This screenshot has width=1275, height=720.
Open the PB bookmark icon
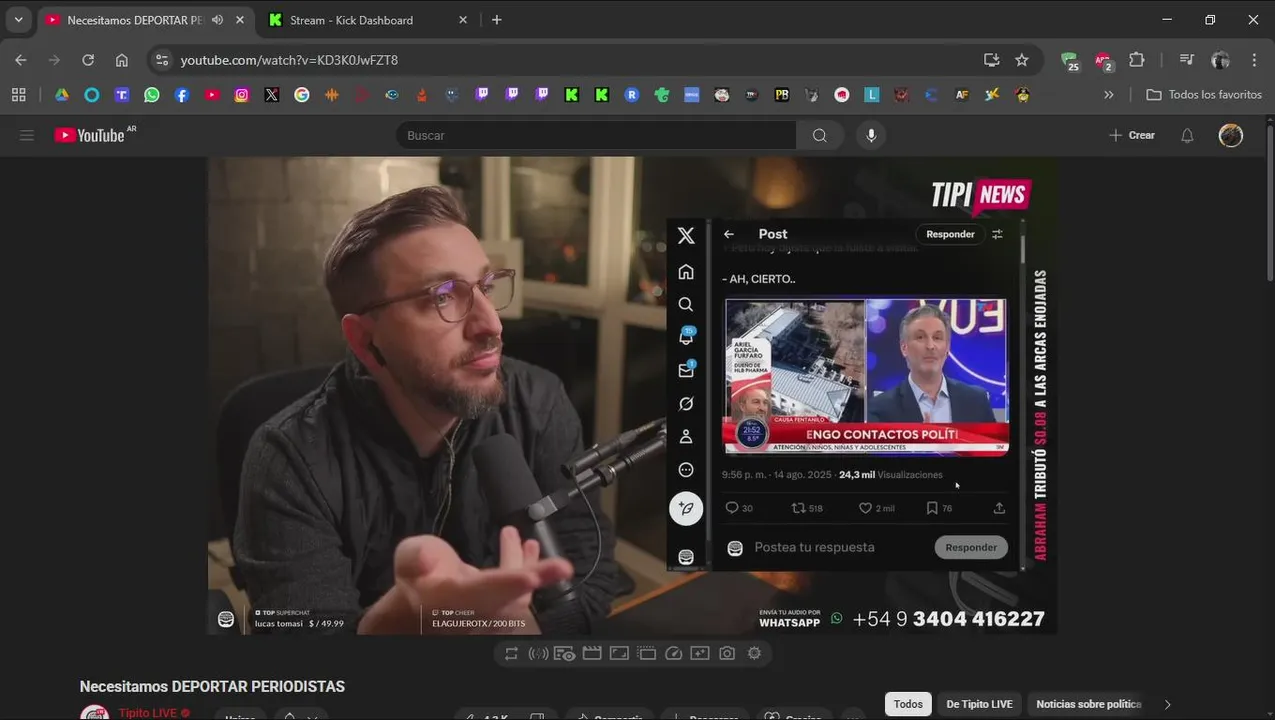tap(782, 95)
